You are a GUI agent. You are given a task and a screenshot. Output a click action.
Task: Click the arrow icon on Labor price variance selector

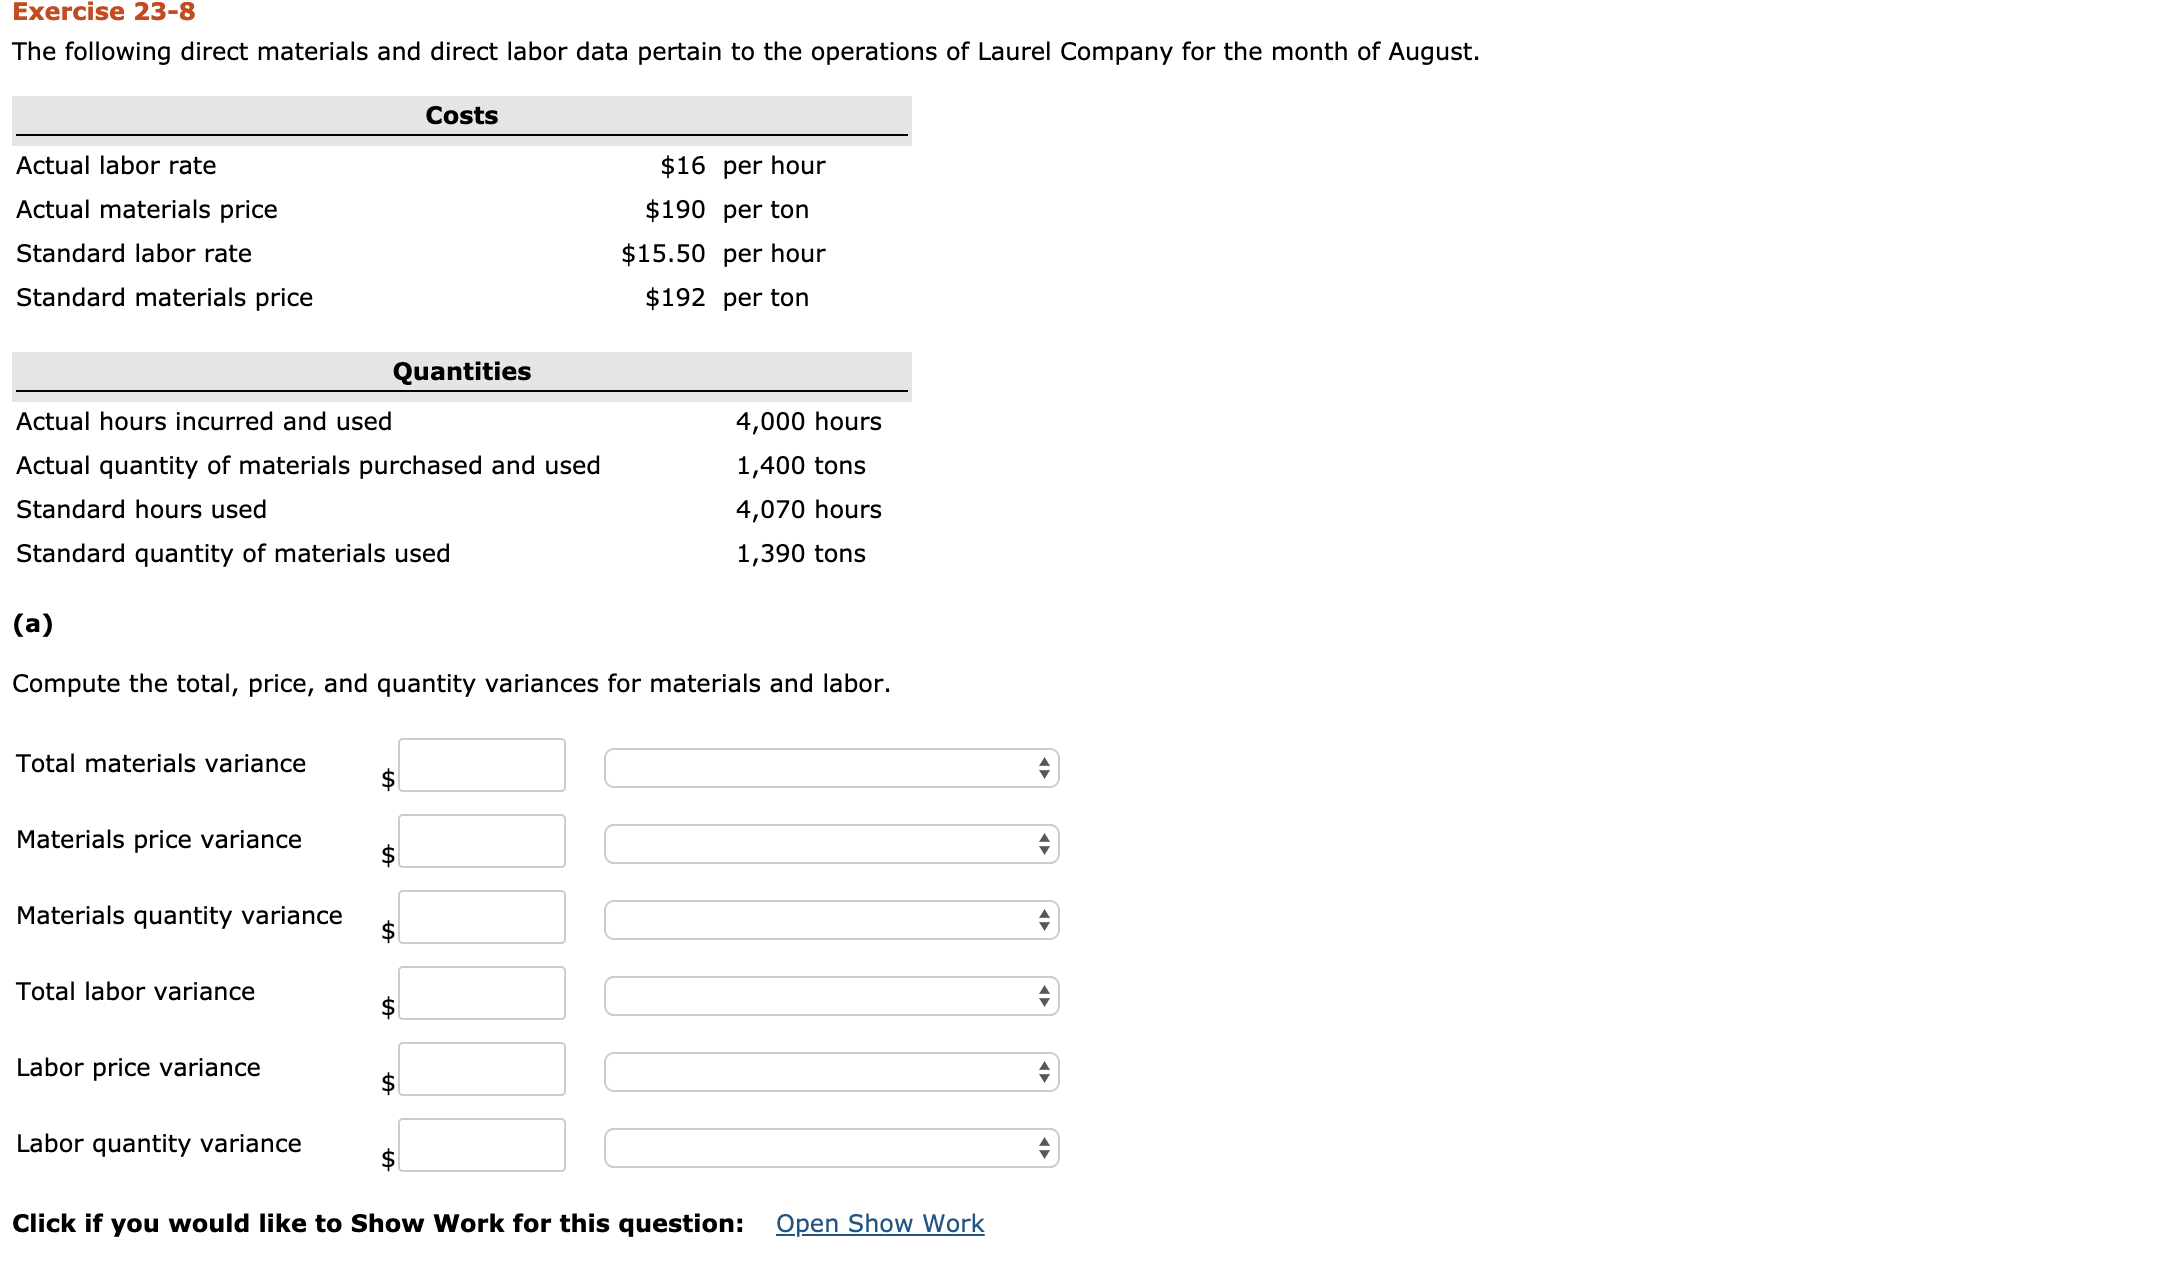click(x=1042, y=1073)
